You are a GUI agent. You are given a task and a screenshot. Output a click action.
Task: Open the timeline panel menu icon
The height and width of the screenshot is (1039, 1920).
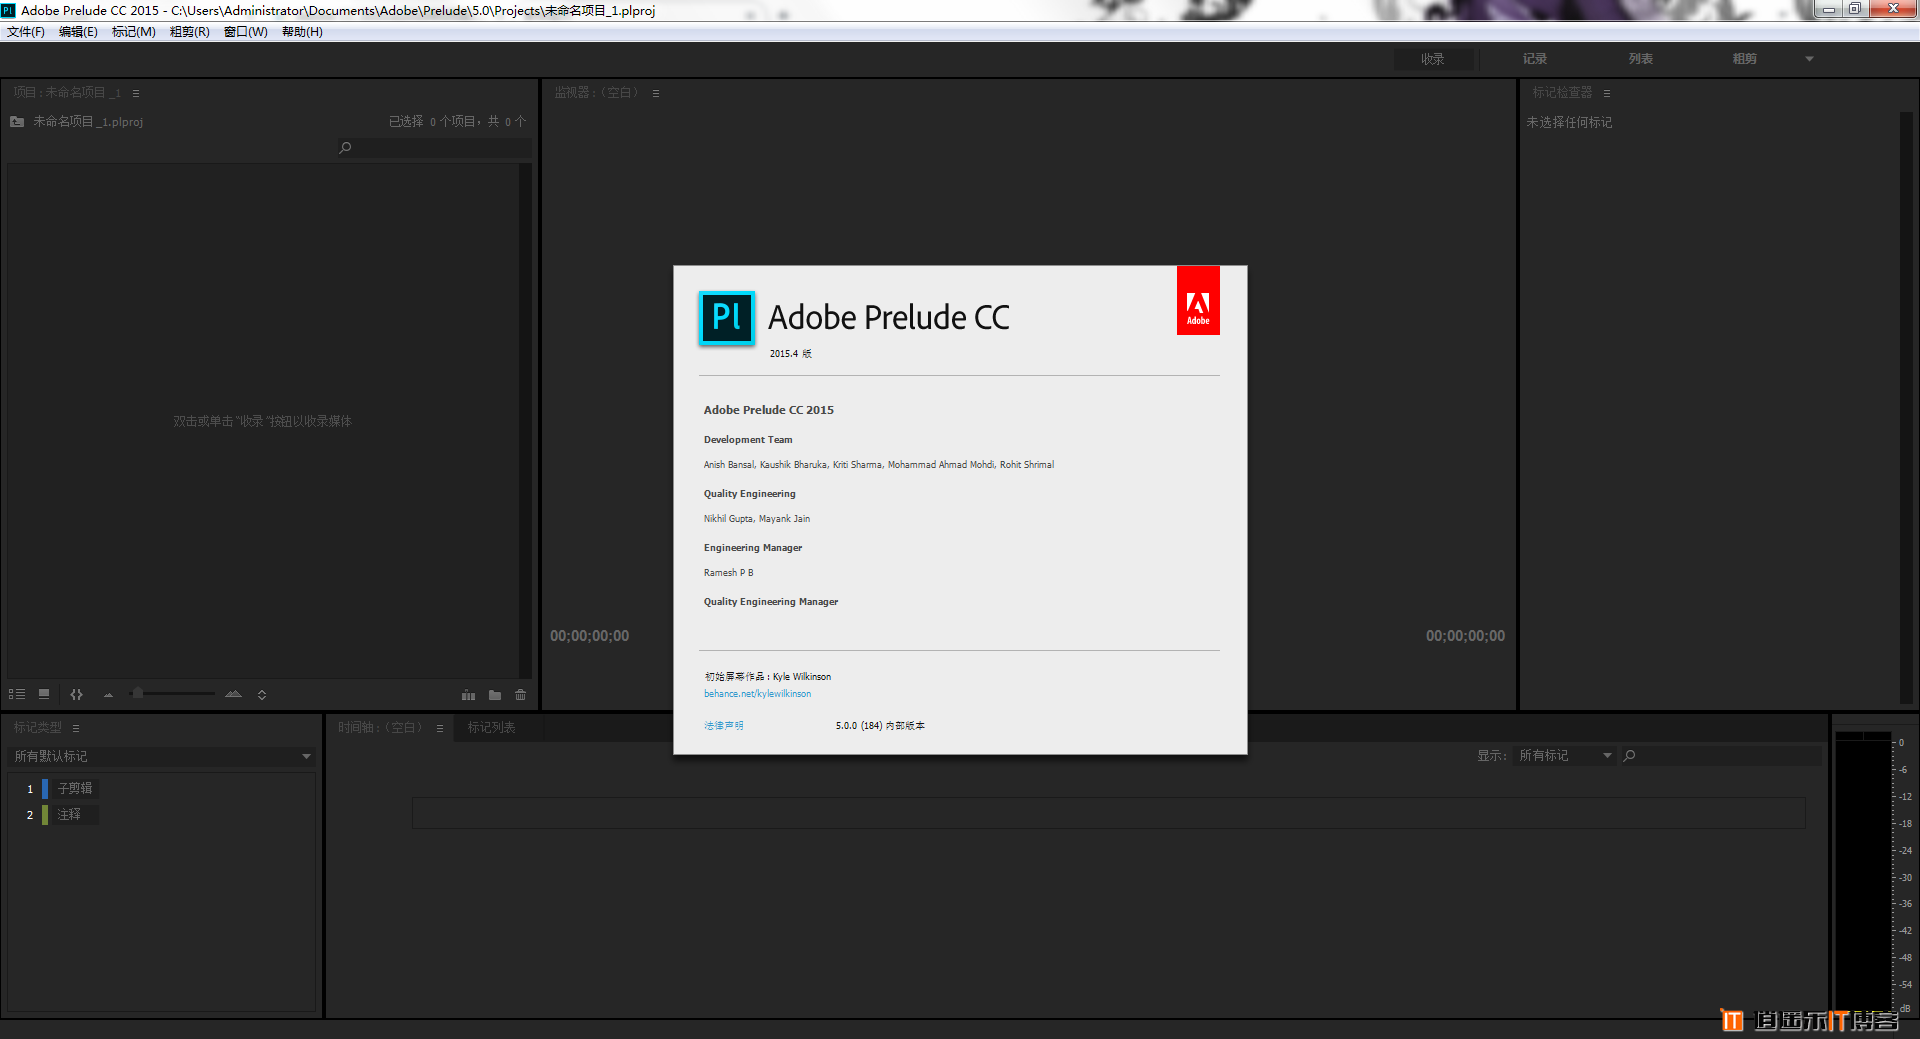(x=440, y=728)
